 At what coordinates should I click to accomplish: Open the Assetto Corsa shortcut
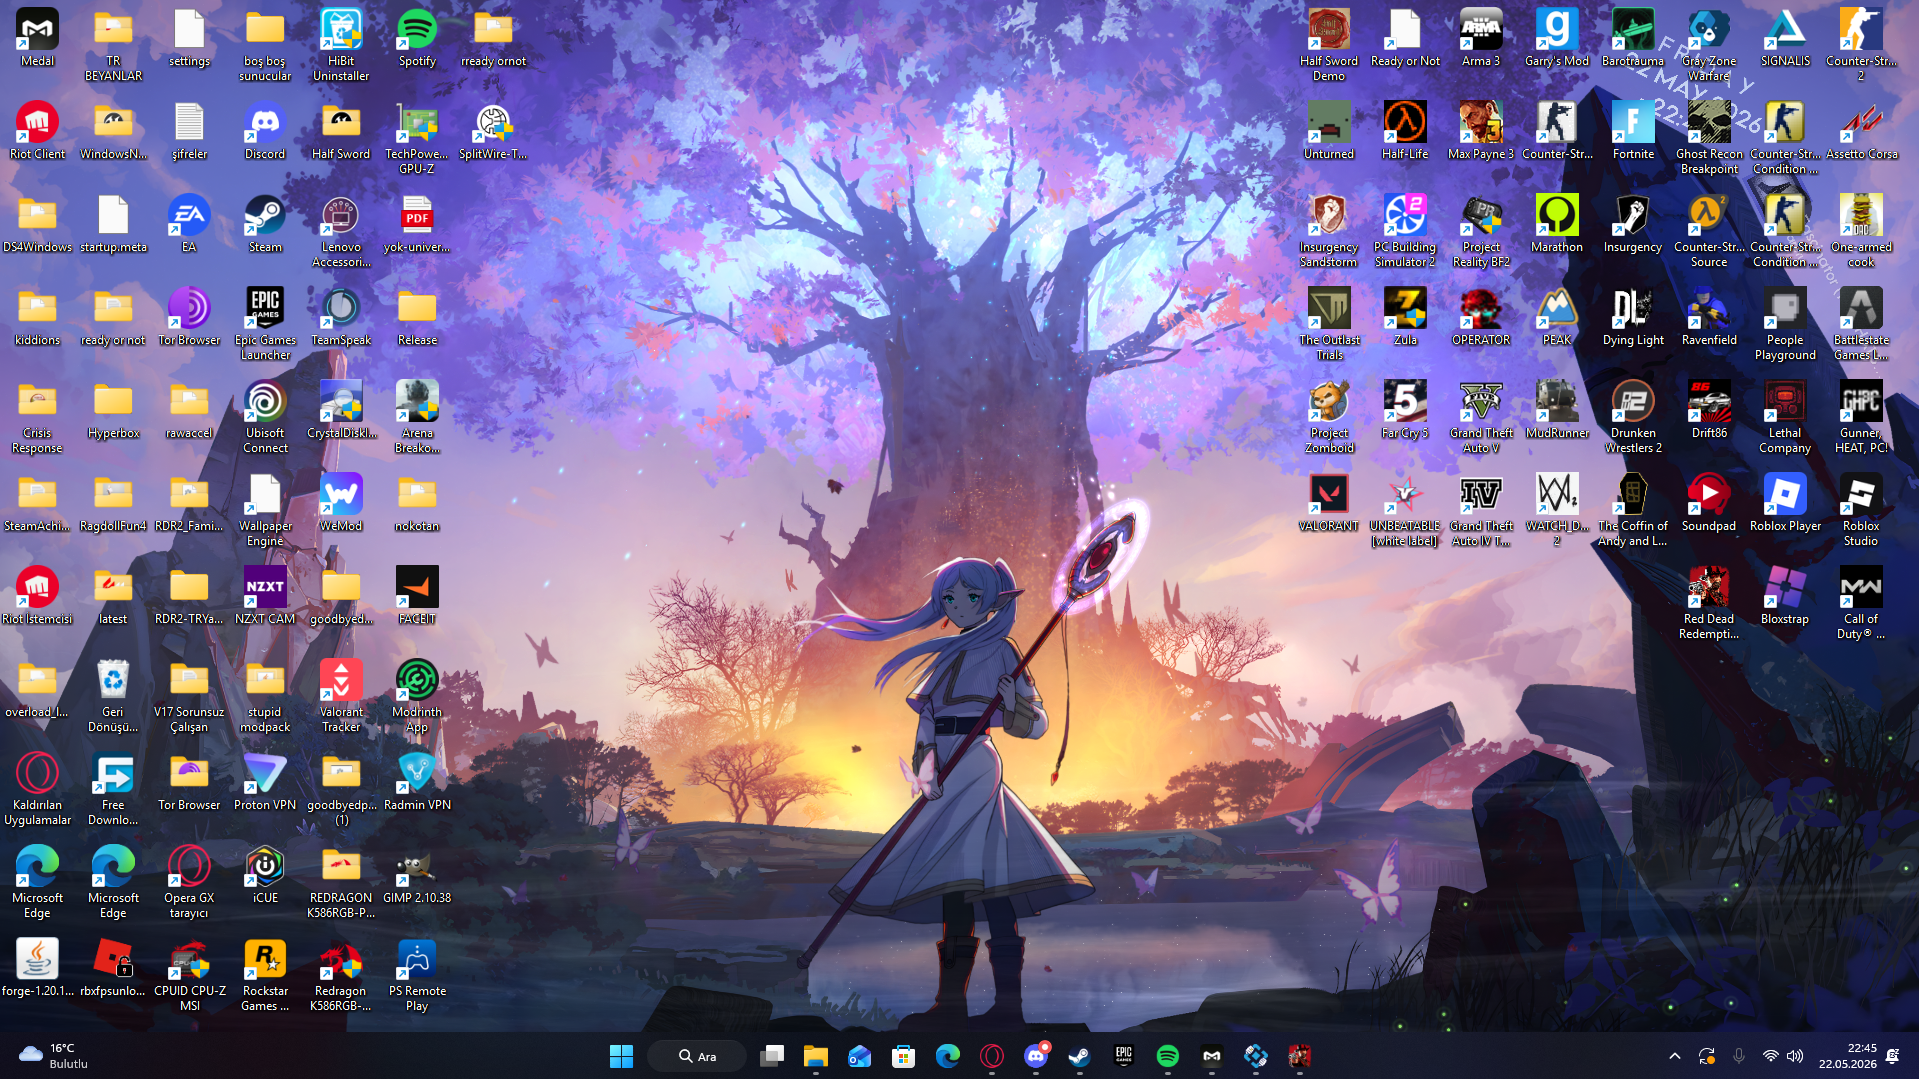1861,131
